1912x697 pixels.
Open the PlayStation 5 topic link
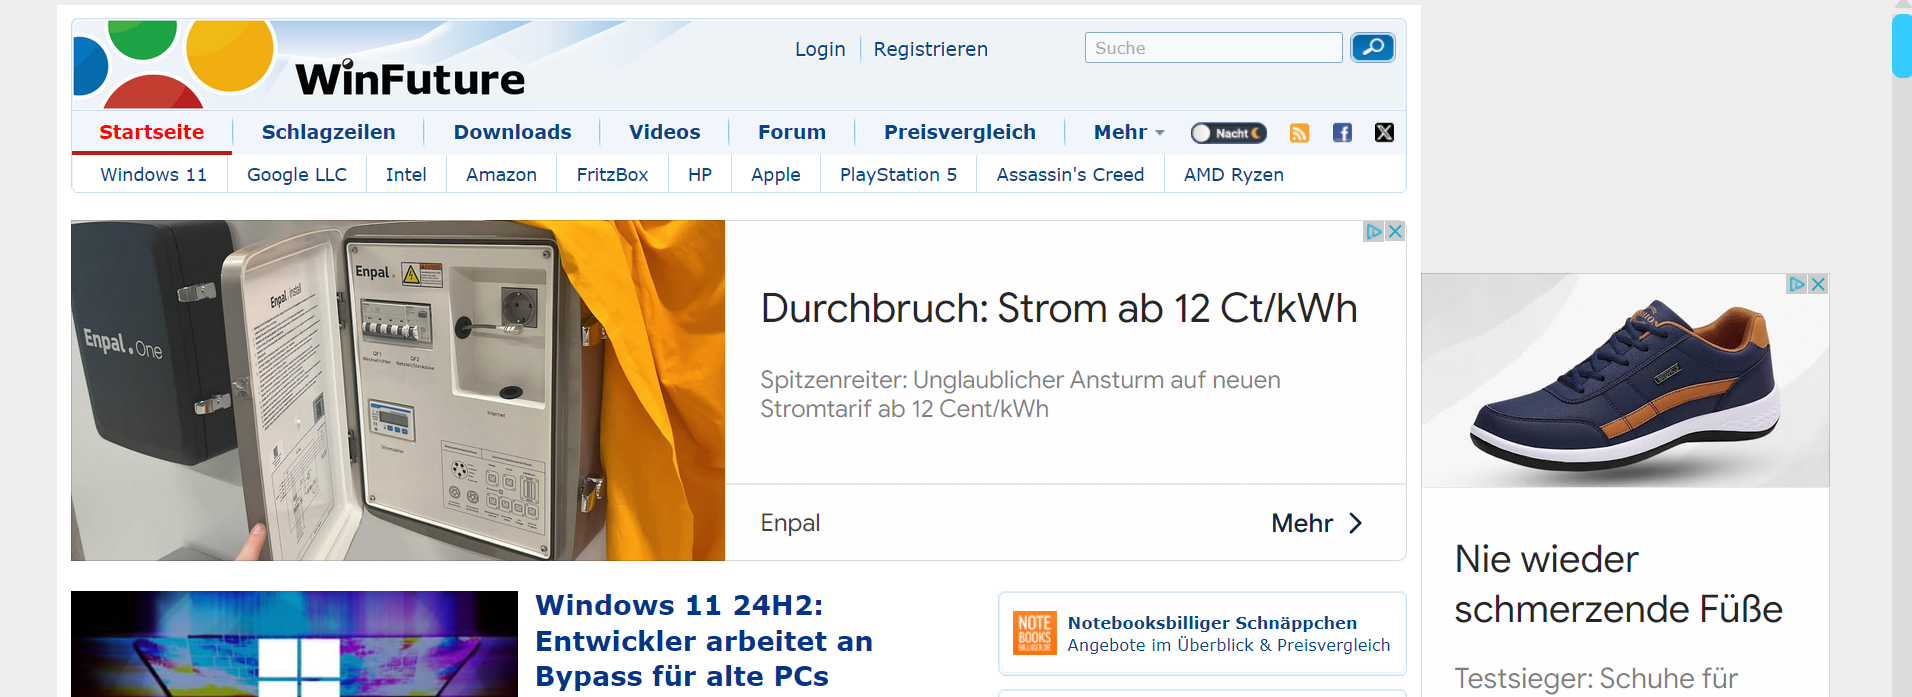[898, 174]
